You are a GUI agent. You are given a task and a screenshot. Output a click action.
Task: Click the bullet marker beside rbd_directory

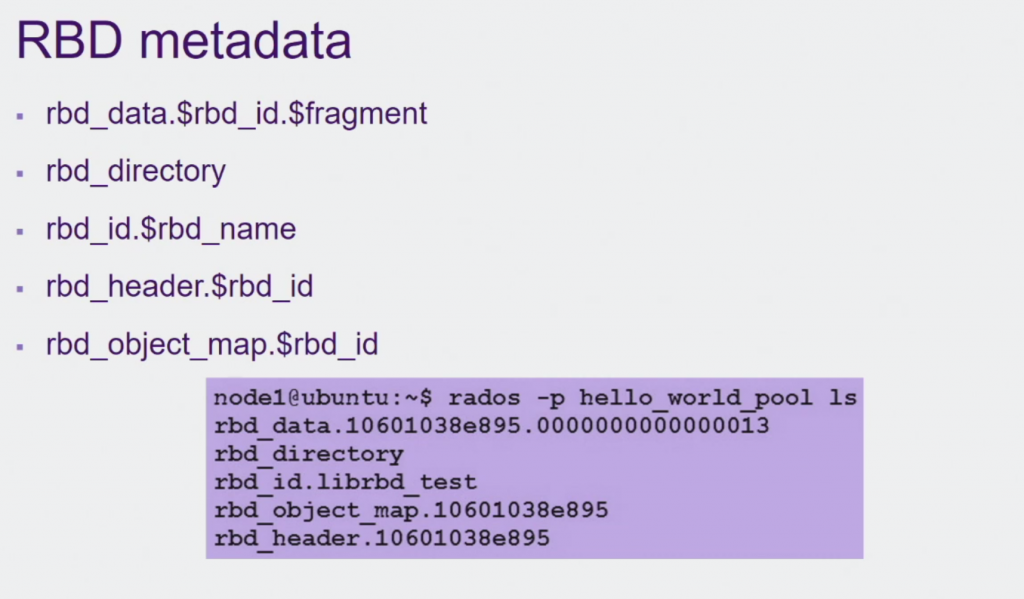tap(20, 174)
